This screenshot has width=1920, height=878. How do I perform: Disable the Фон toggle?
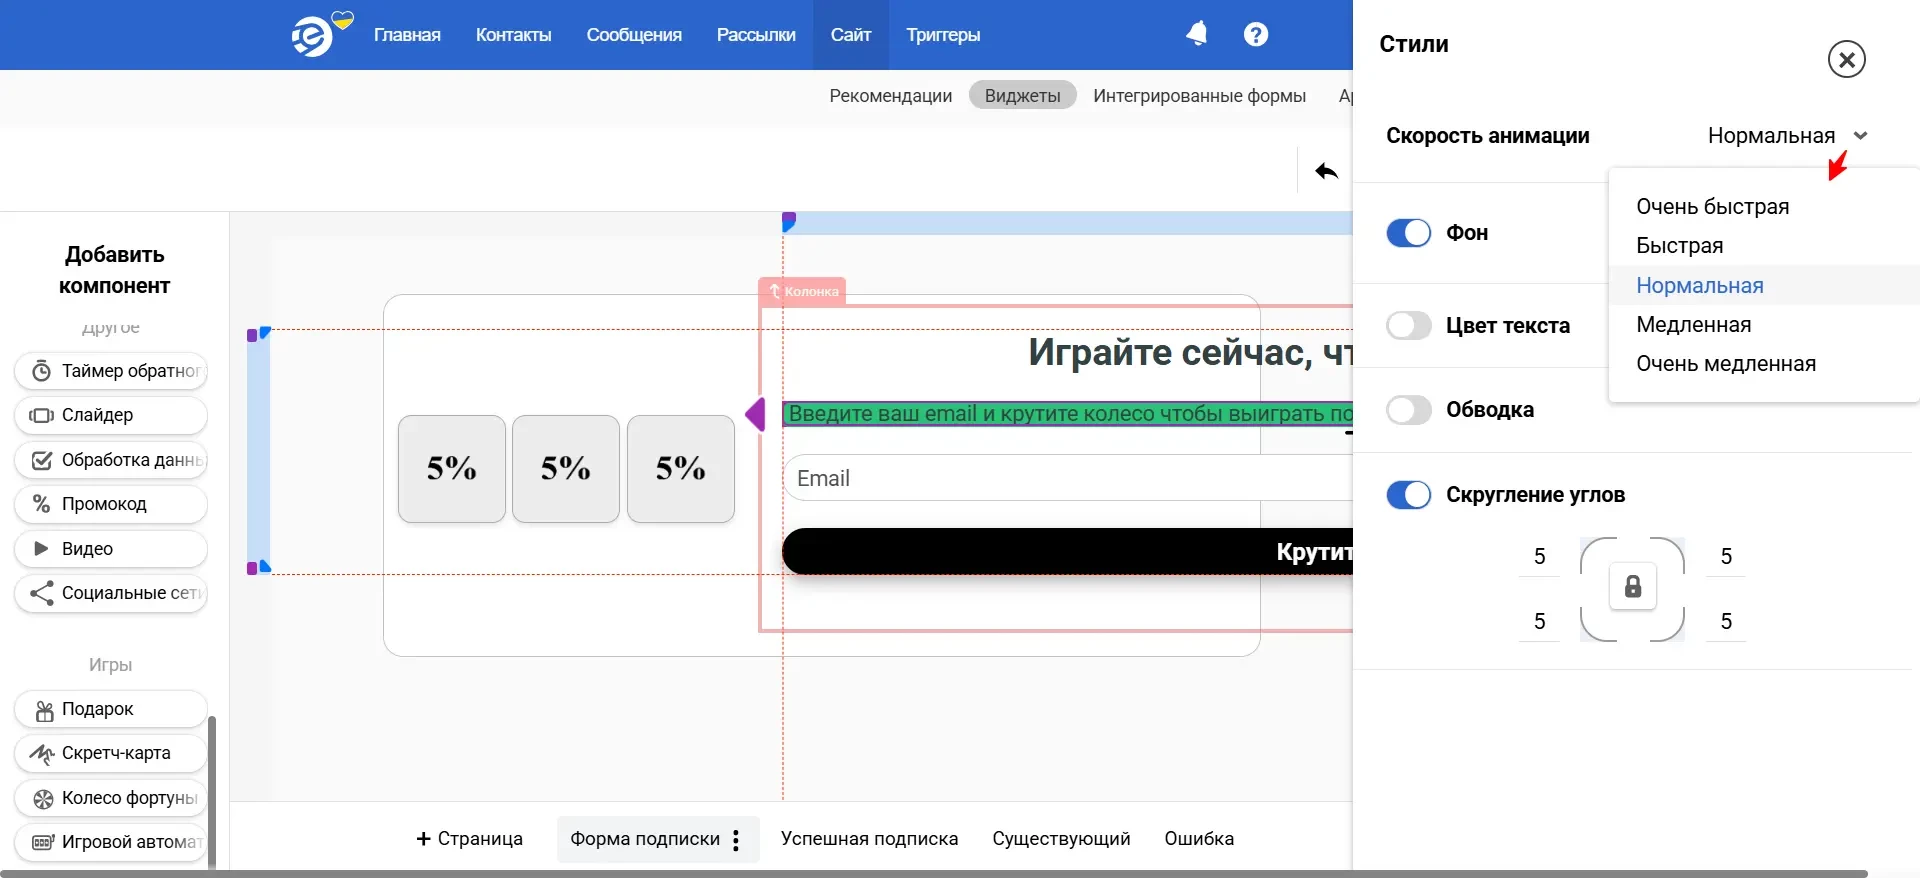coord(1408,233)
